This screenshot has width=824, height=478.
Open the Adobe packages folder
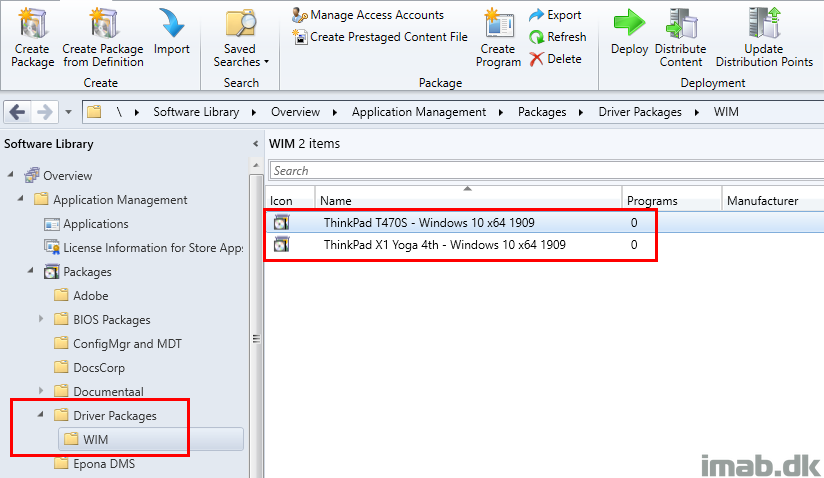click(x=90, y=296)
